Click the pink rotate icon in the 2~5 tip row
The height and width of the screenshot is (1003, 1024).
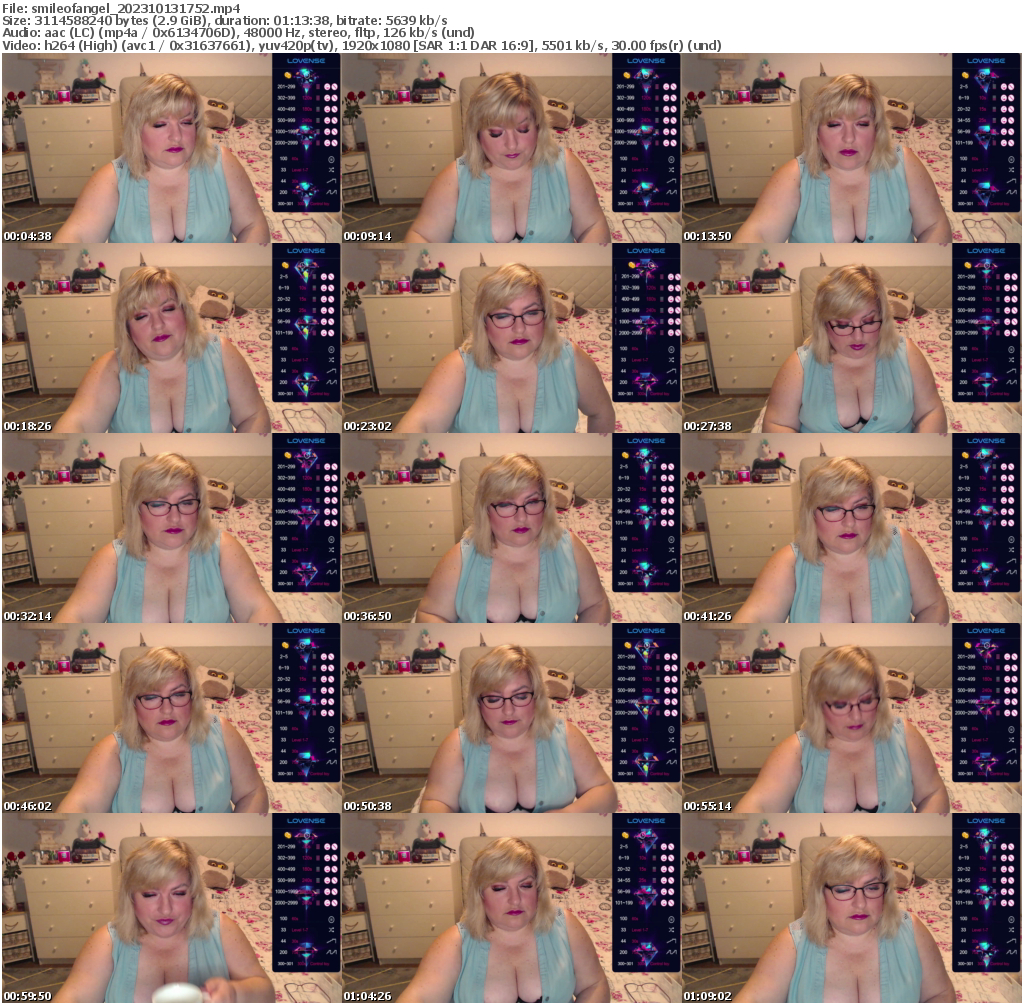(x=1004, y=87)
